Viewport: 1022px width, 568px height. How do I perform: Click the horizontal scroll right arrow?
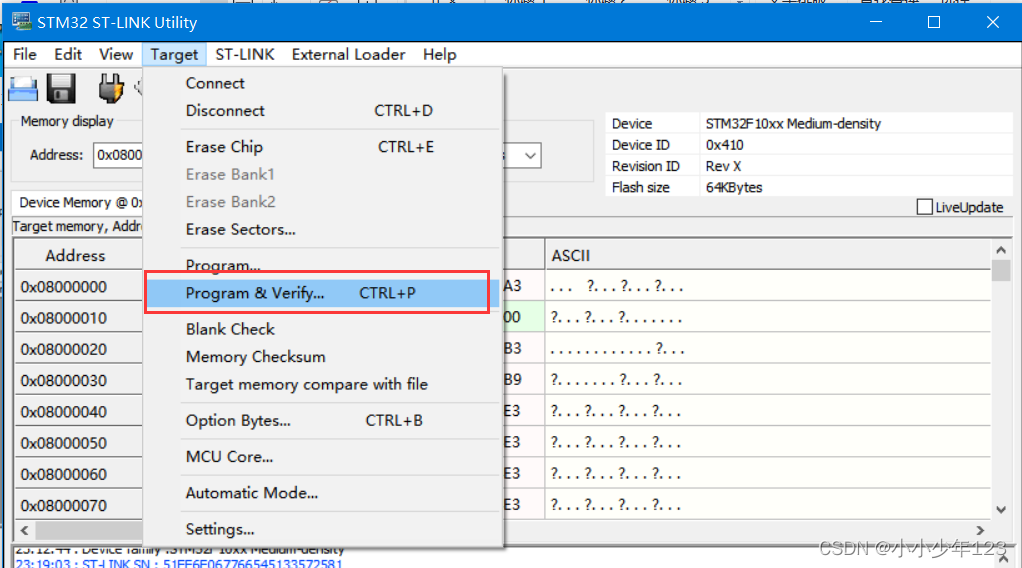click(x=980, y=530)
